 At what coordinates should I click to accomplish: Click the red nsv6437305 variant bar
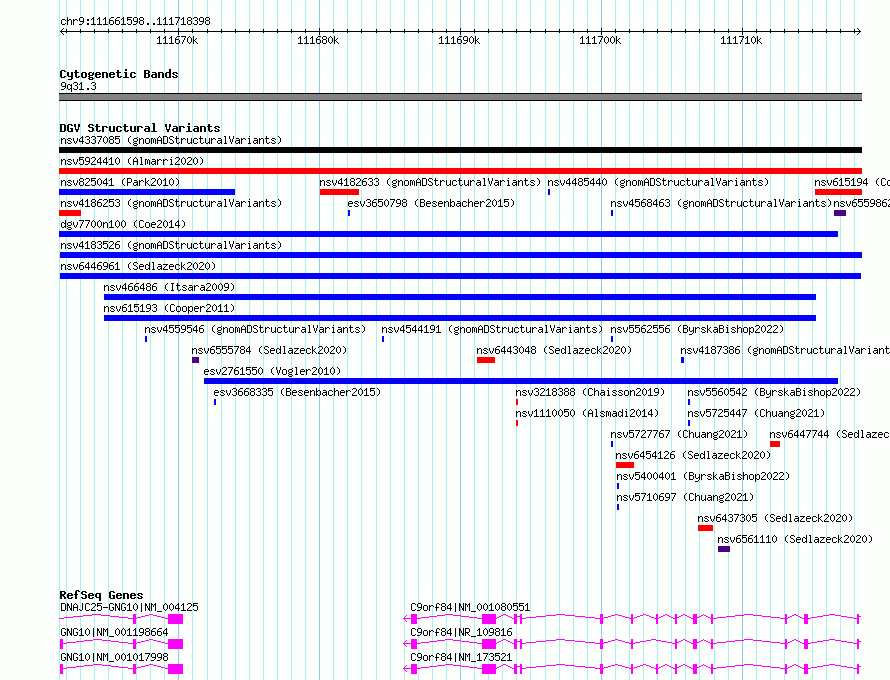point(706,528)
